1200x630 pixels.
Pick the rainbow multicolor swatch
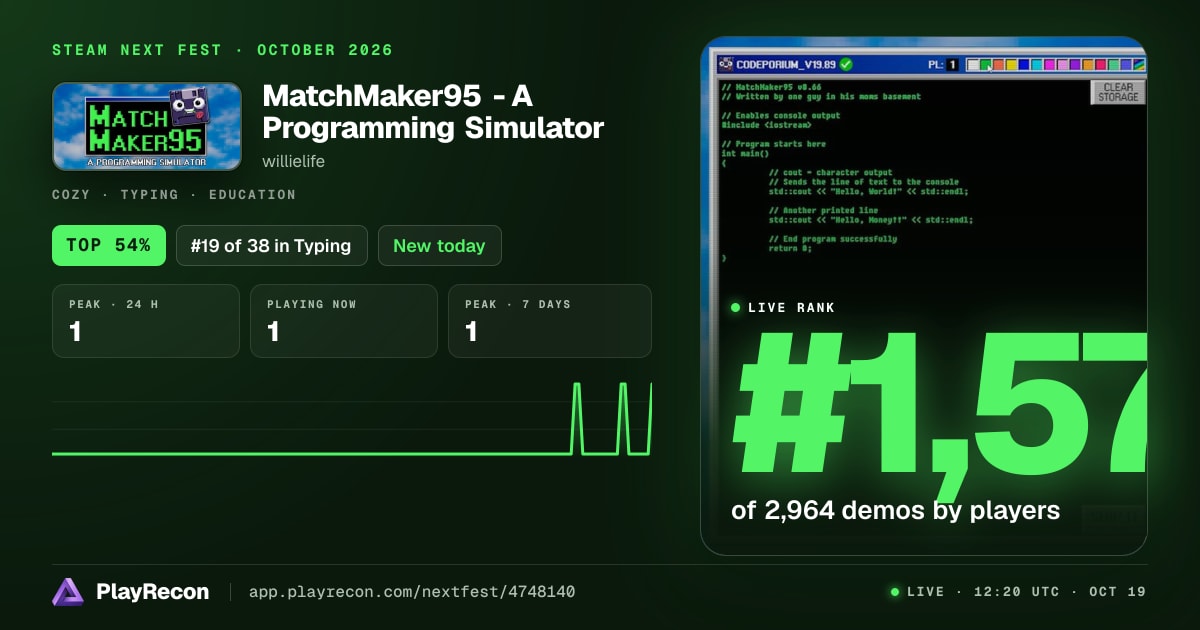pyautogui.click(x=1139, y=65)
